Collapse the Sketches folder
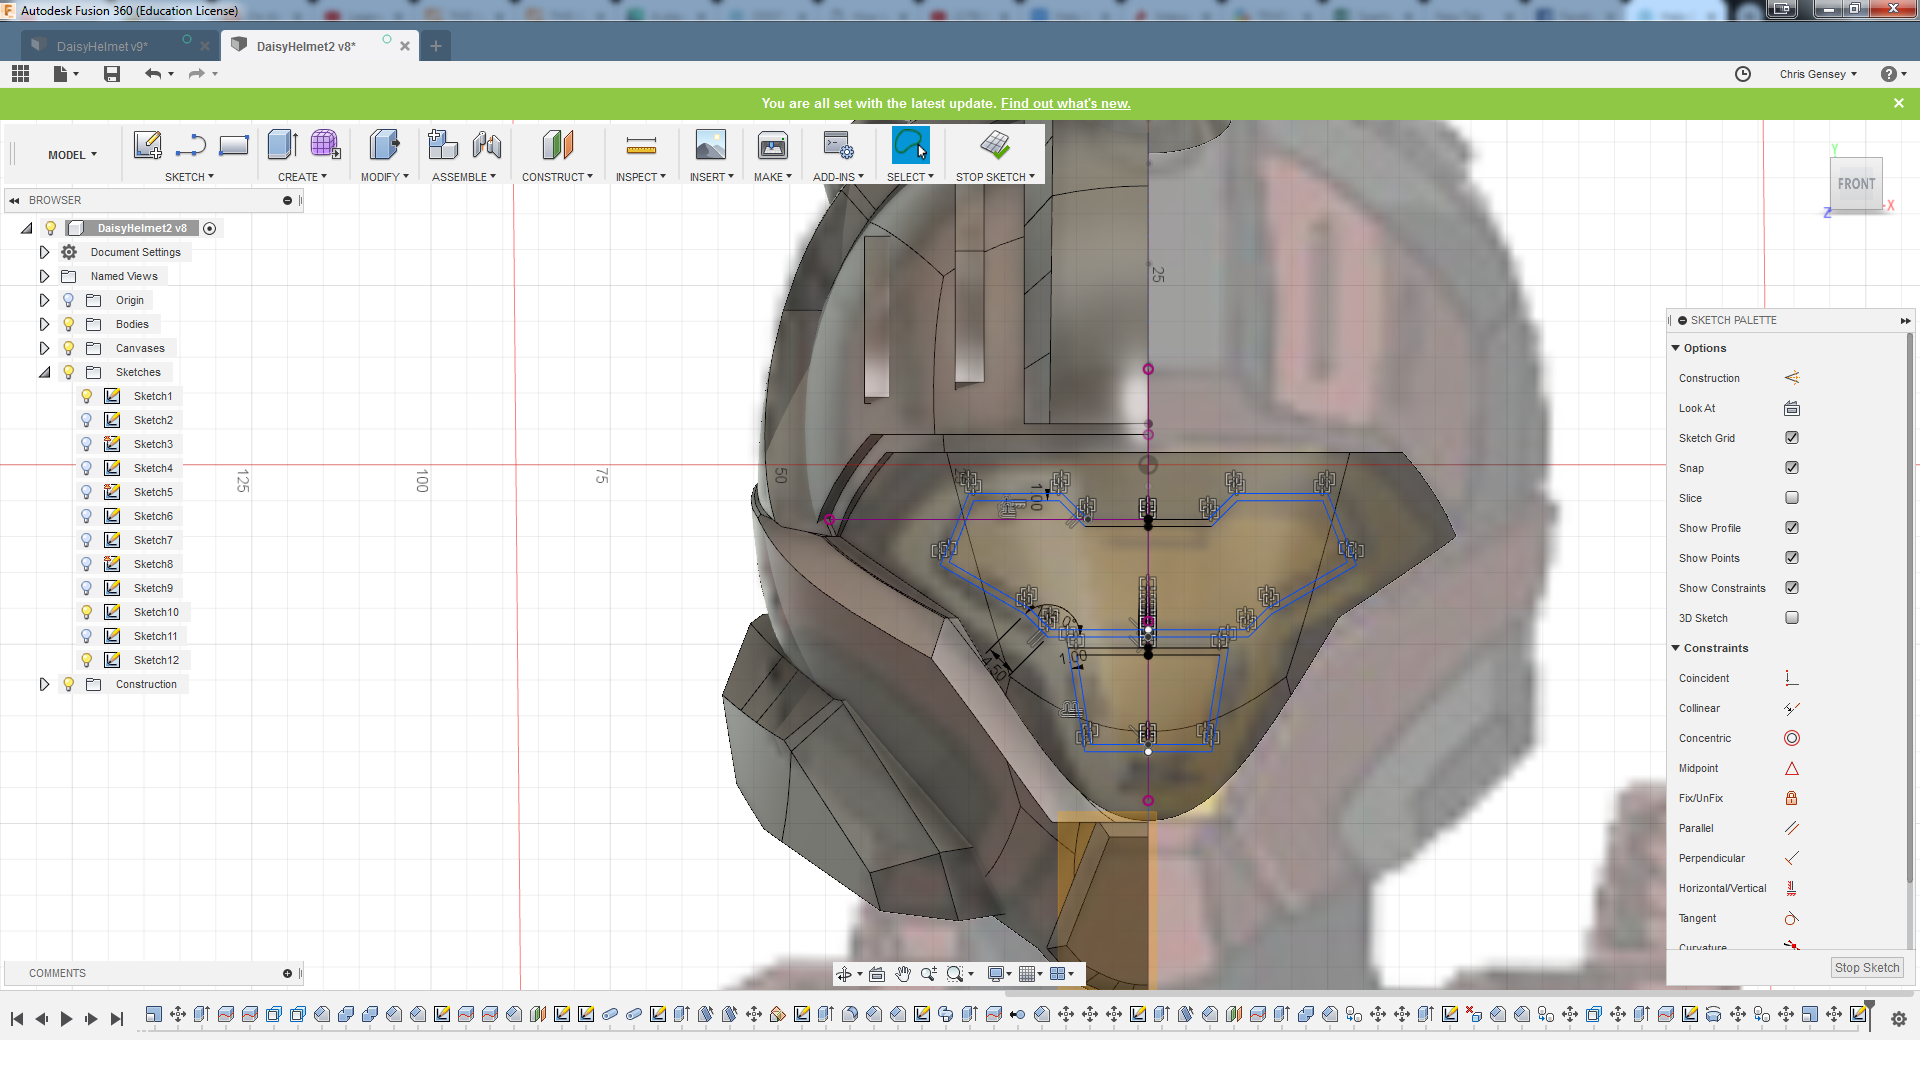Image resolution: width=1920 pixels, height=1080 pixels. coord(44,372)
